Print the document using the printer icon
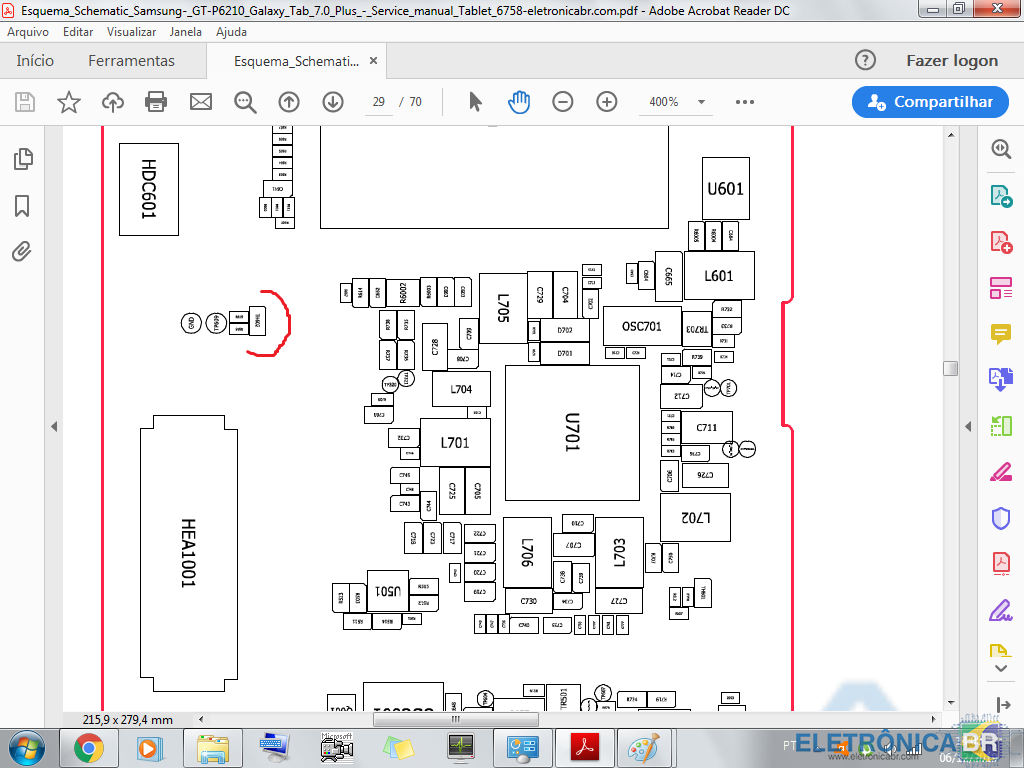This screenshot has height=768, width=1024. click(156, 102)
